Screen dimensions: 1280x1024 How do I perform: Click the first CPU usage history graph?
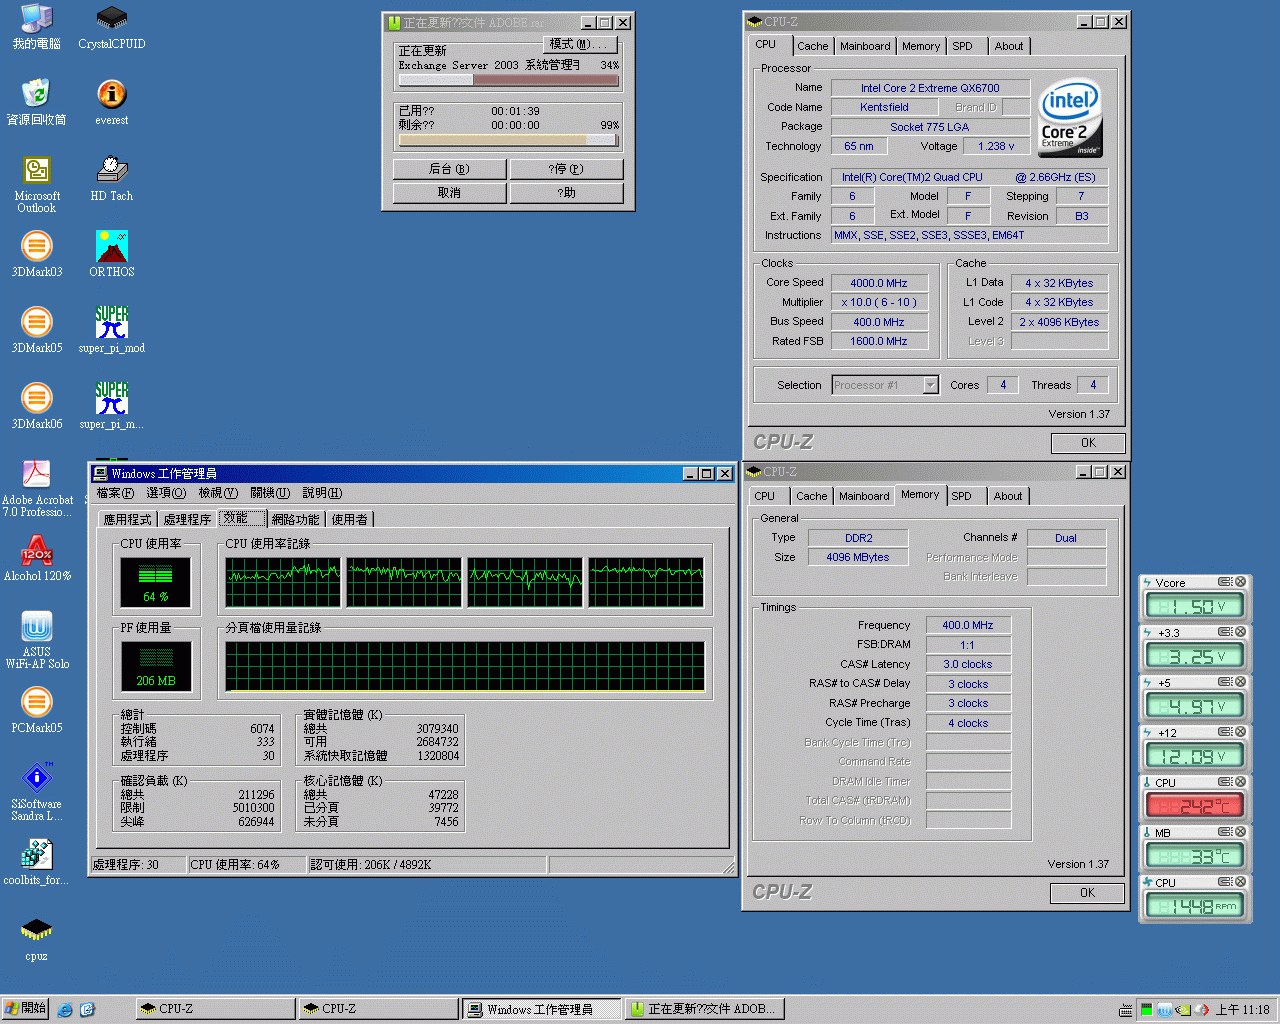click(x=283, y=583)
